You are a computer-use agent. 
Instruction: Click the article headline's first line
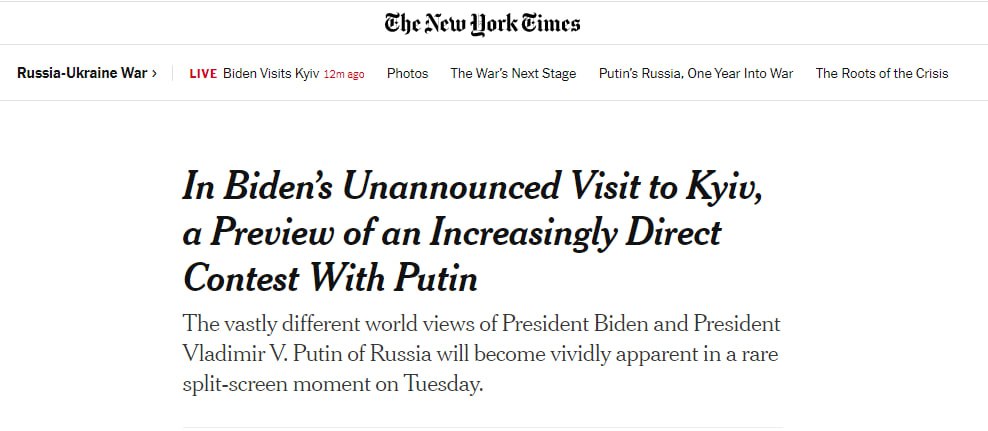coord(472,187)
